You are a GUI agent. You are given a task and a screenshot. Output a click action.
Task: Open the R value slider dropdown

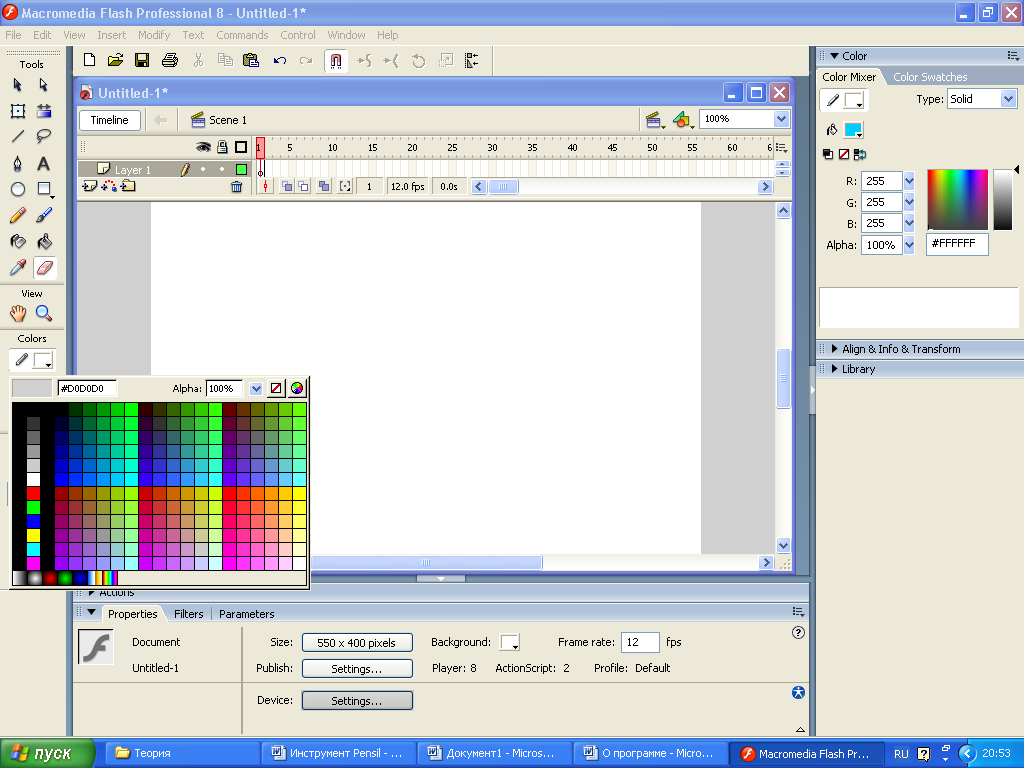(909, 182)
